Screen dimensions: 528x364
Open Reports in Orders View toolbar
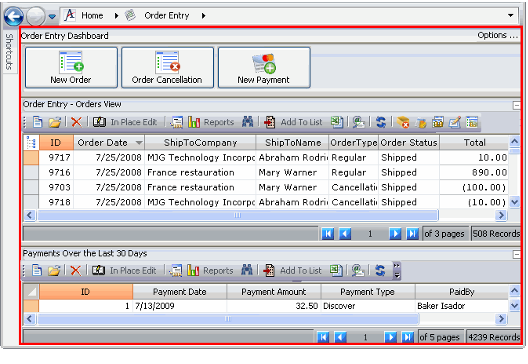point(211,122)
